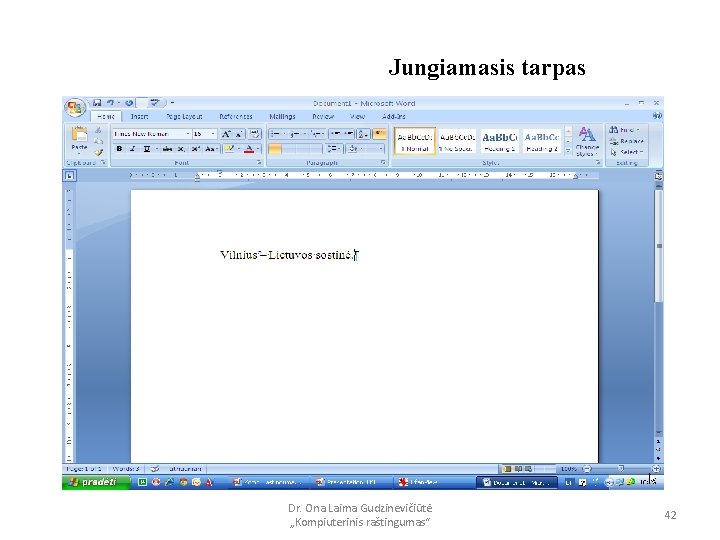This screenshot has height=540, width=720.
Task: Toggle Show/Hide paragraph marks button
Action: tap(380, 134)
